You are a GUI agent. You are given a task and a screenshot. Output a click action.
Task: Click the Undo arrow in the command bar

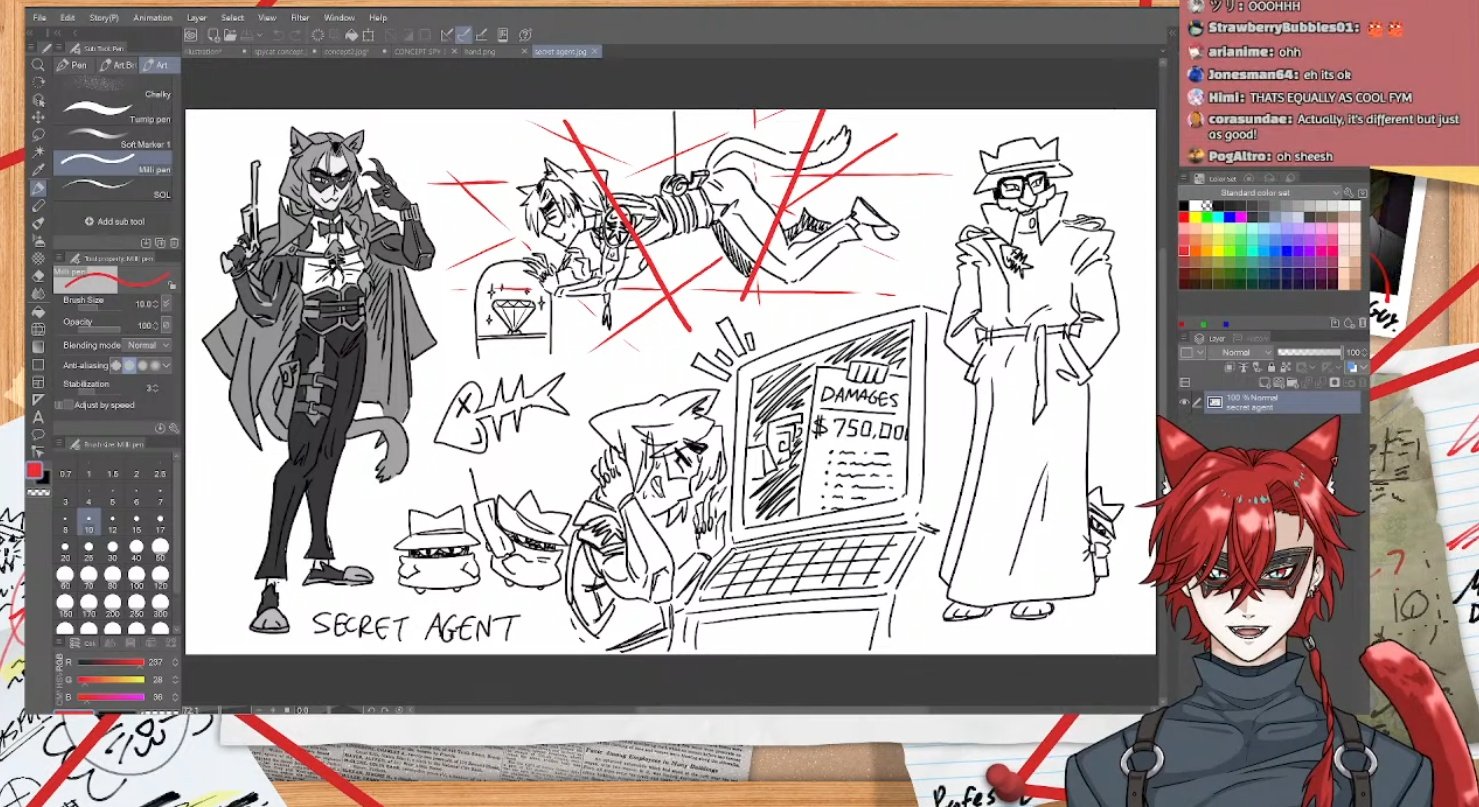coord(281,35)
